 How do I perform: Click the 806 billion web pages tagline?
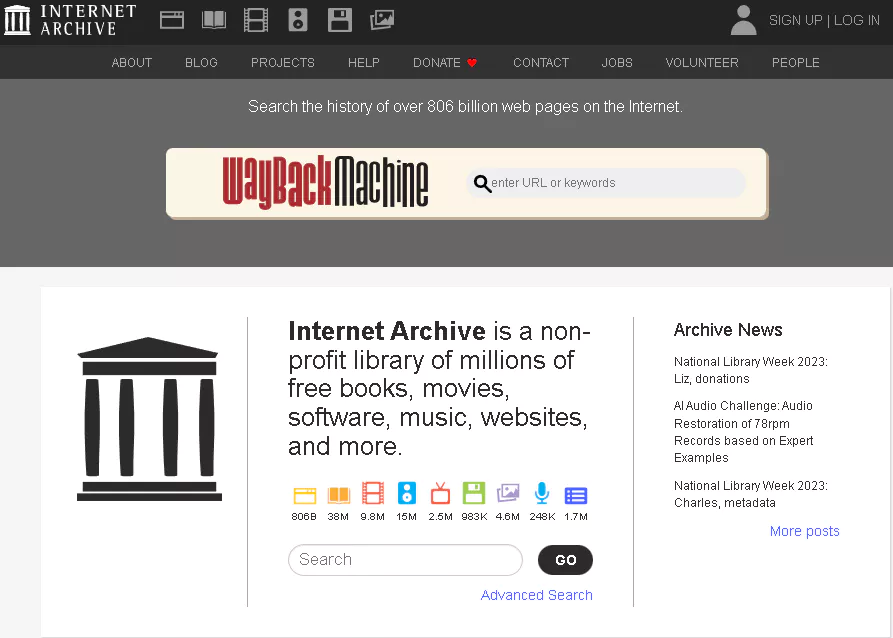click(x=465, y=107)
